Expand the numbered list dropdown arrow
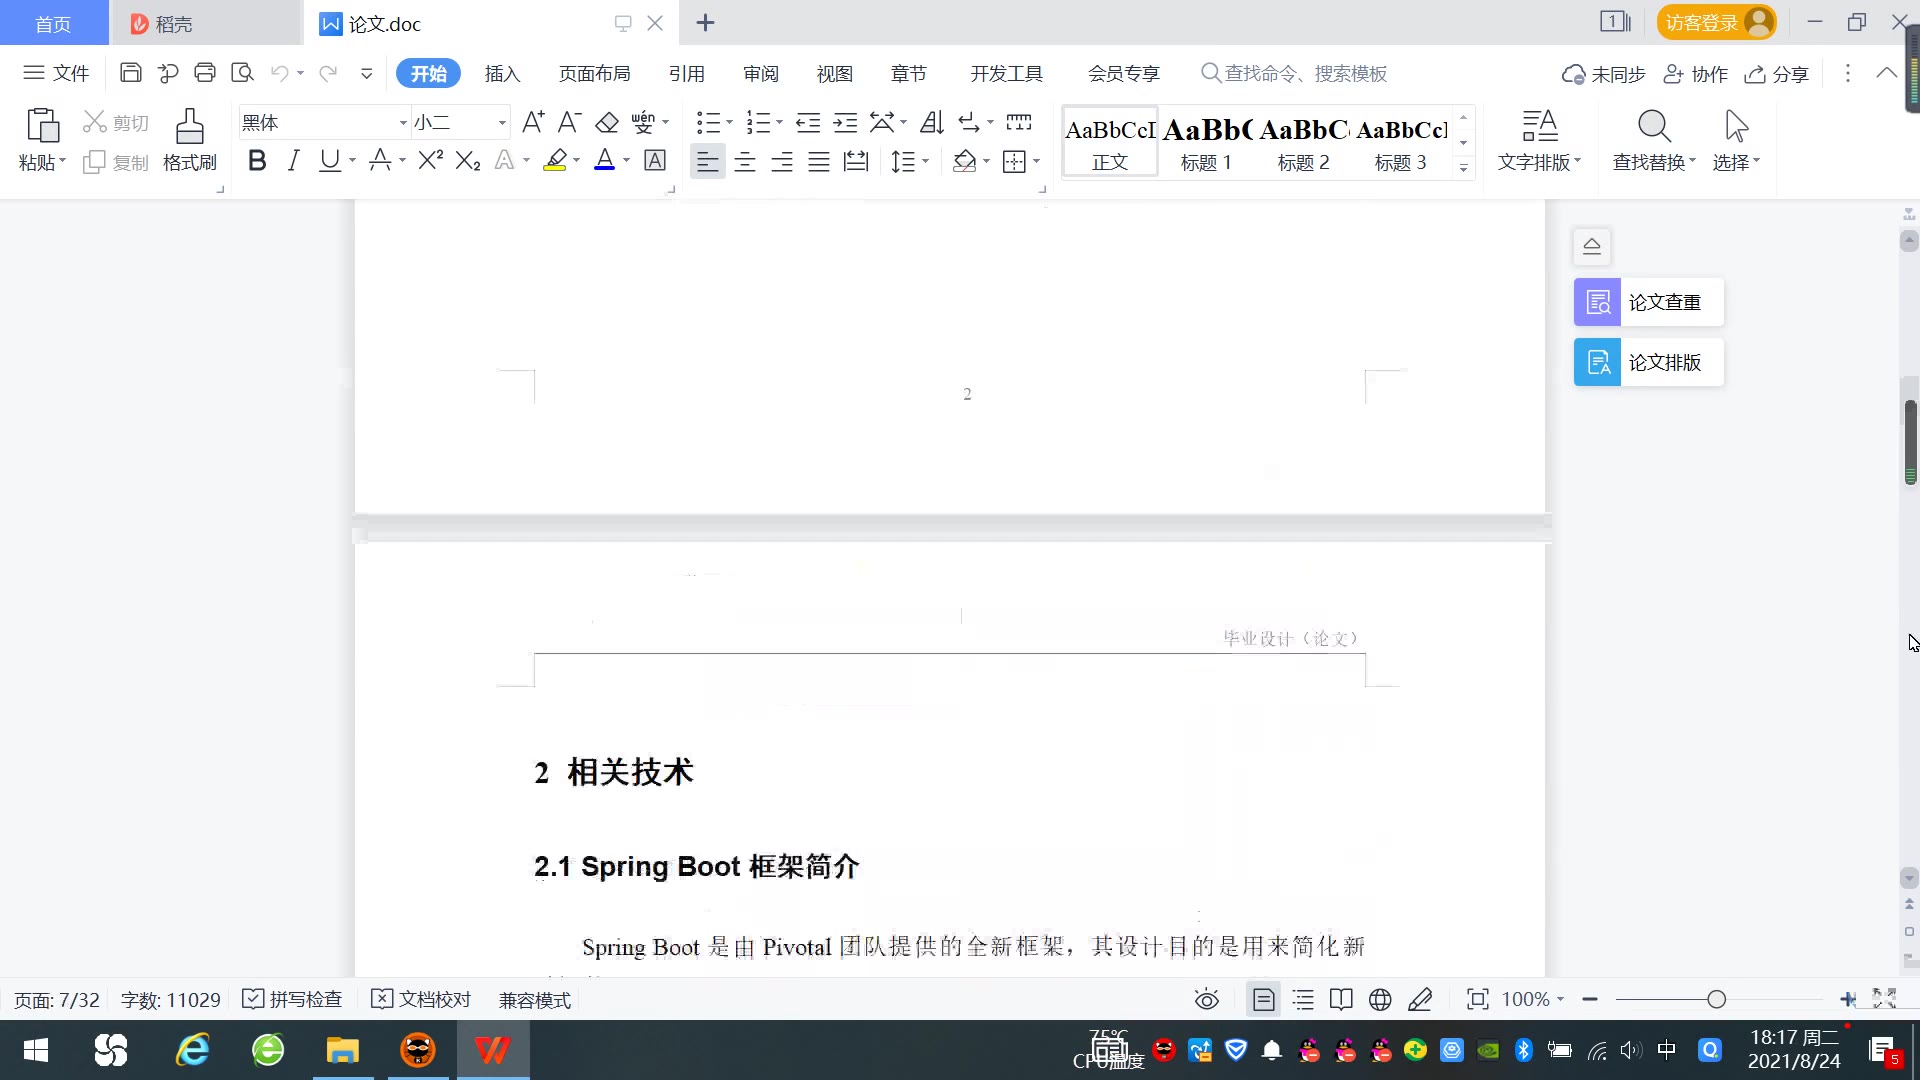Viewport: 1920px width, 1080px height. [x=779, y=123]
